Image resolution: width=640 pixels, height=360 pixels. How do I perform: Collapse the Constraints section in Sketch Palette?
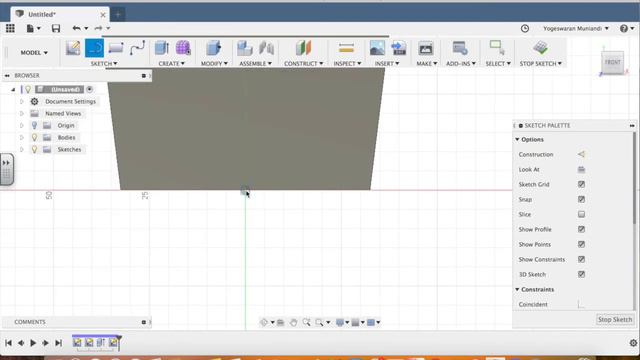click(517, 289)
